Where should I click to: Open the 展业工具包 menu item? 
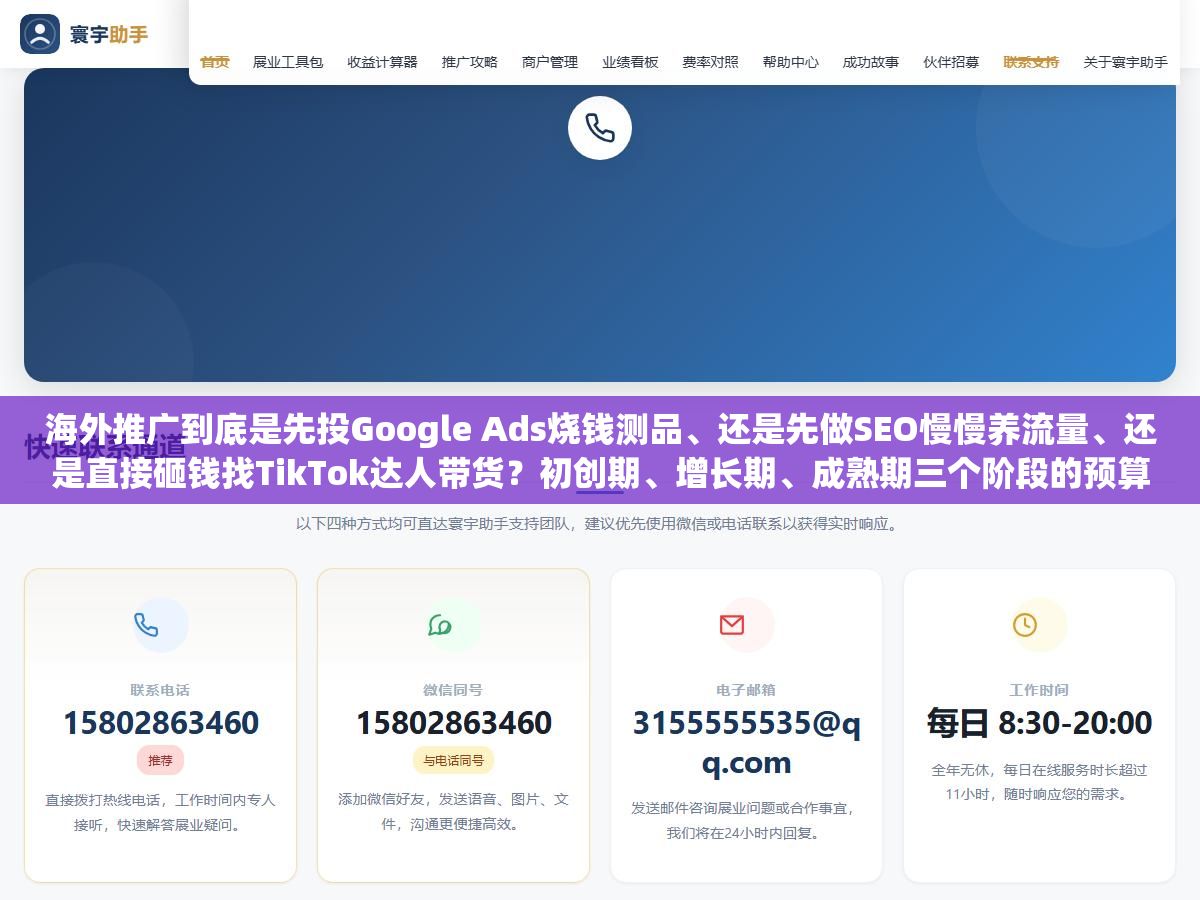(x=288, y=62)
